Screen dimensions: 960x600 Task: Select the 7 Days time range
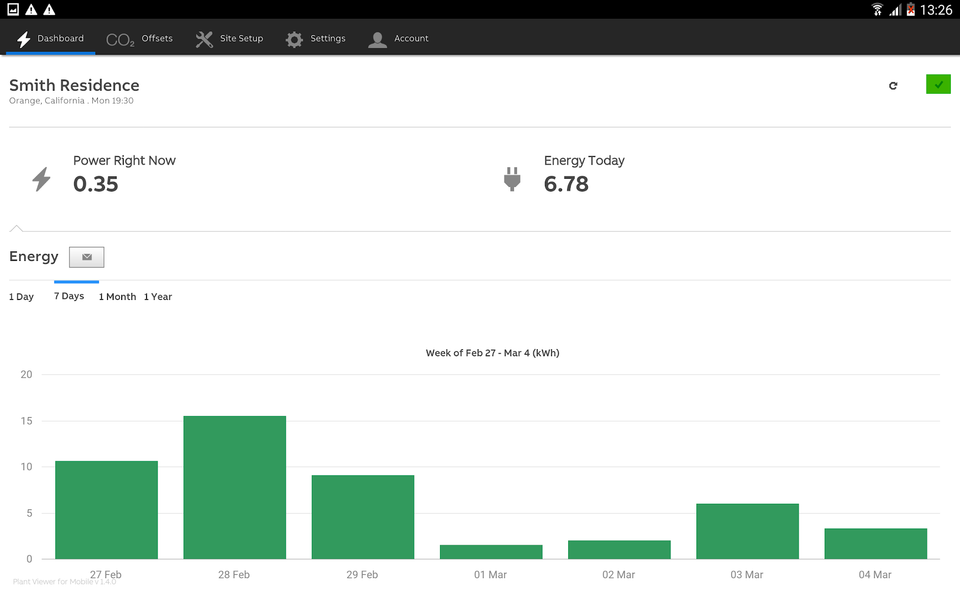[70, 296]
